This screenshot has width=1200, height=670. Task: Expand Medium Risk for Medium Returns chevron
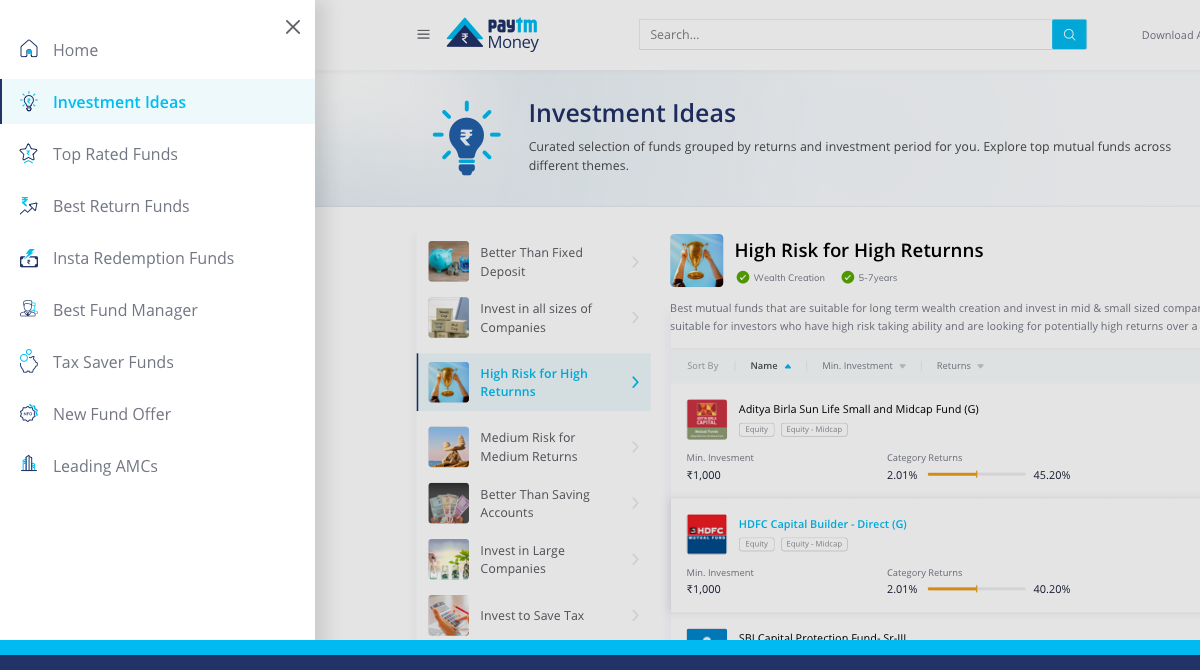click(x=635, y=447)
